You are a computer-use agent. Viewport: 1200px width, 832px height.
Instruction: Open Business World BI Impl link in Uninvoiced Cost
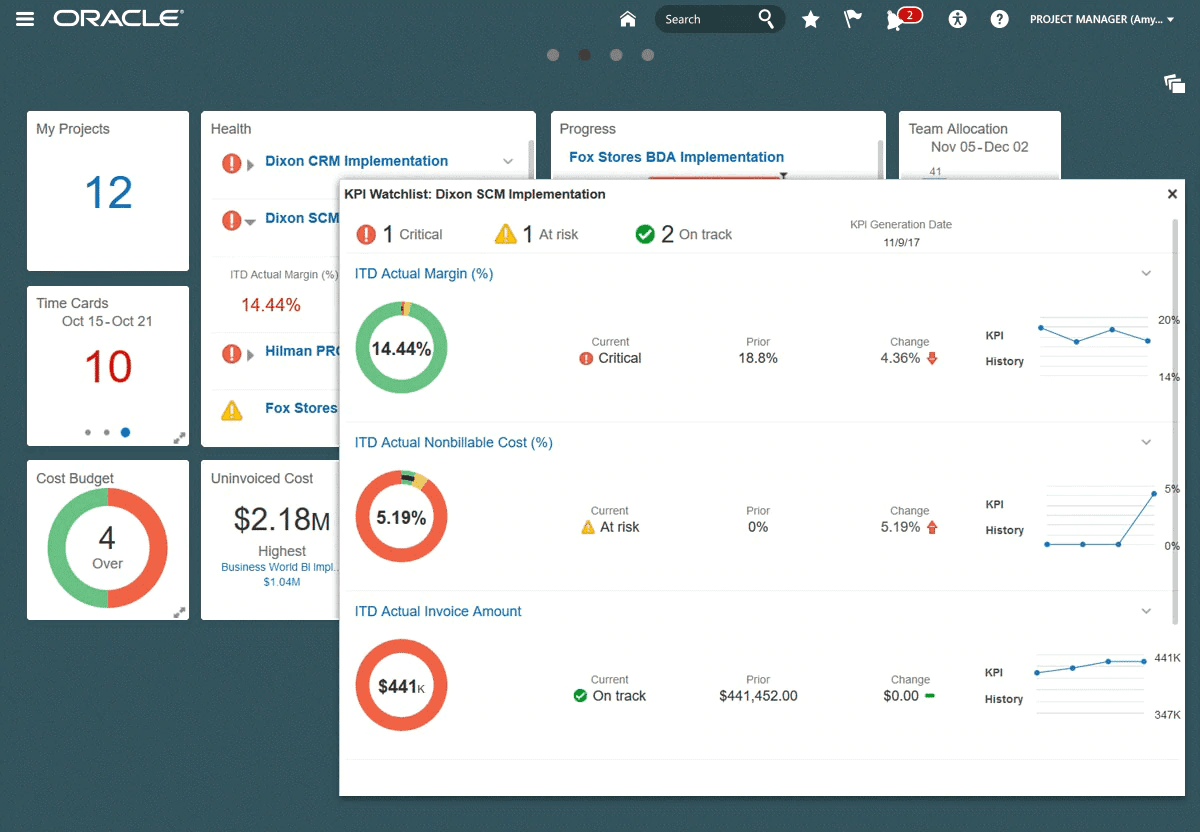click(281, 567)
